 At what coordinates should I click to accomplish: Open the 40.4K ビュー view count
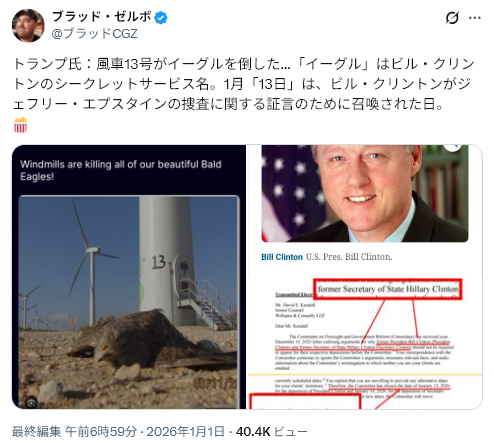click(x=271, y=432)
